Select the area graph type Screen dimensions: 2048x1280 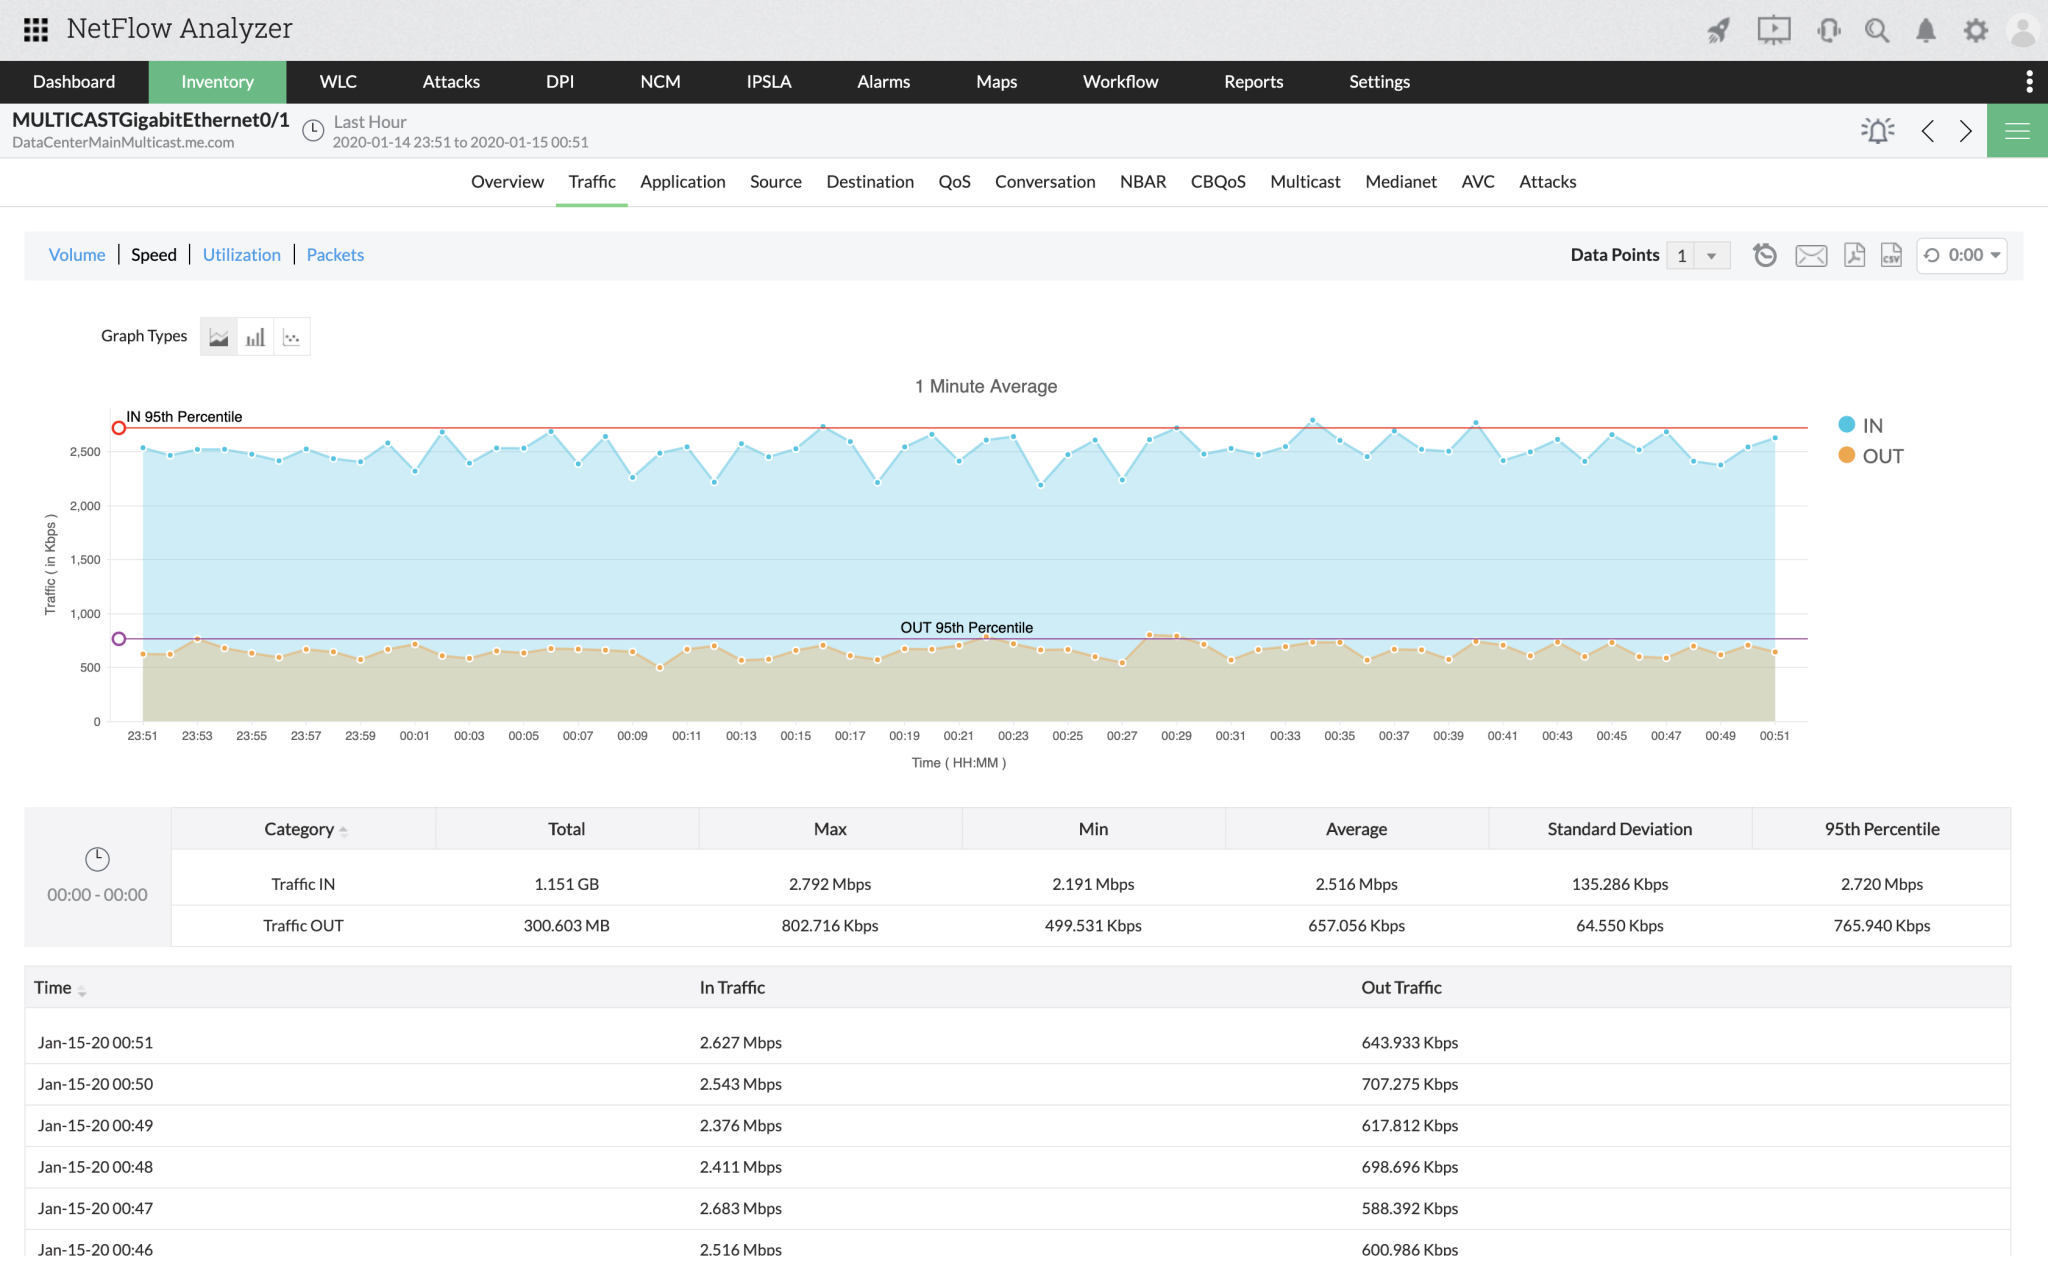pos(218,336)
